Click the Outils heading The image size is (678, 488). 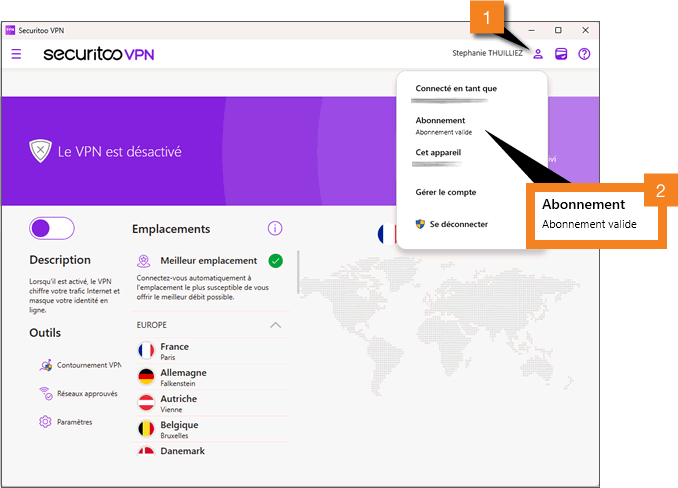click(x=45, y=333)
